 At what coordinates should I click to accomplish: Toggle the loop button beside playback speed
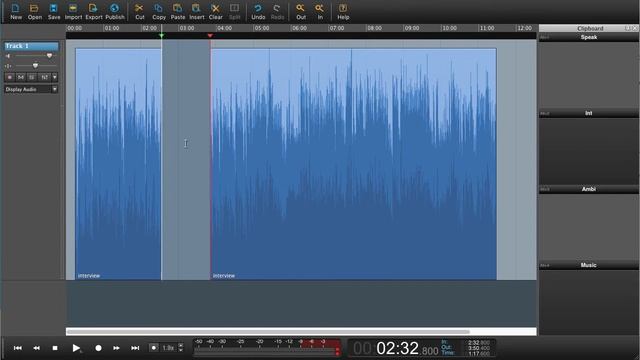coord(153,348)
